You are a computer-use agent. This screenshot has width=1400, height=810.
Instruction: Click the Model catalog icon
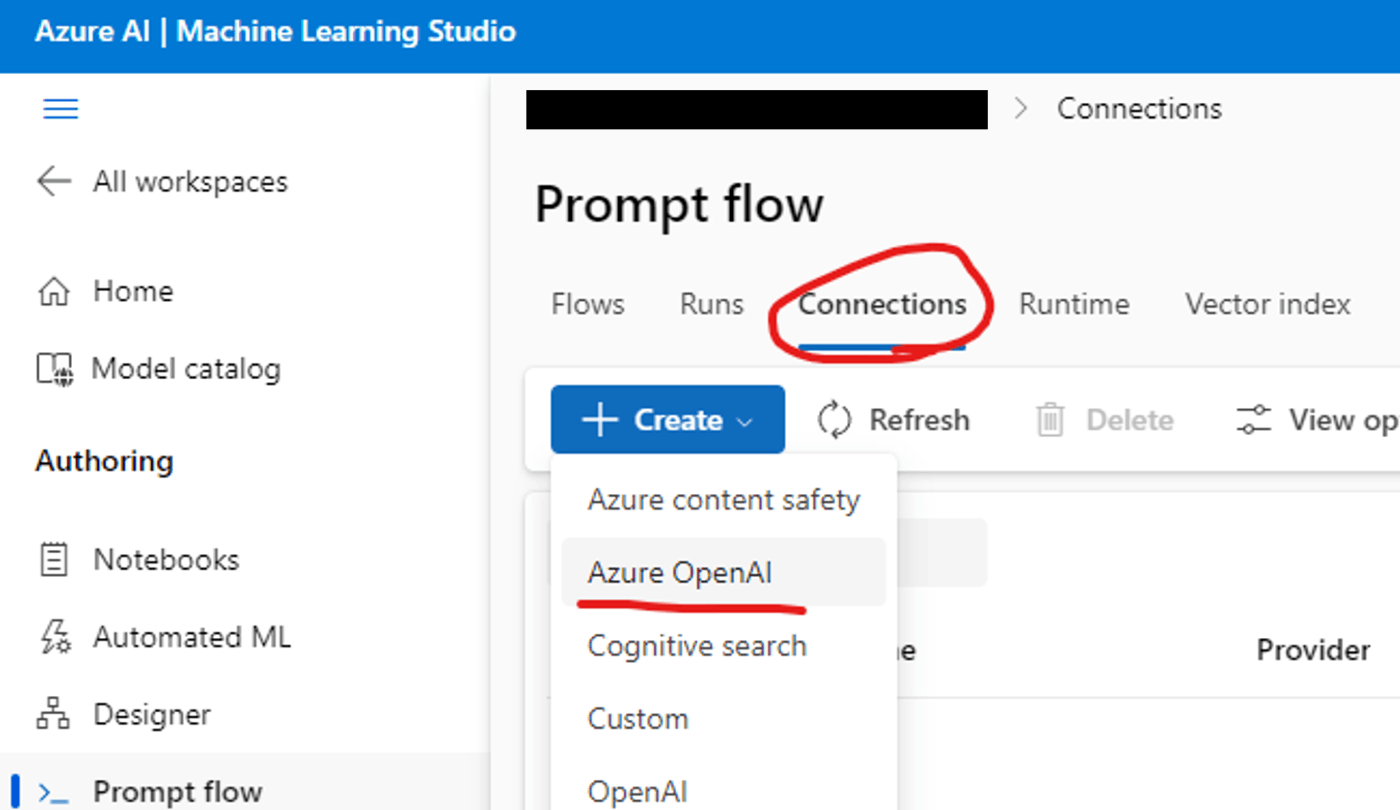[x=53, y=369]
